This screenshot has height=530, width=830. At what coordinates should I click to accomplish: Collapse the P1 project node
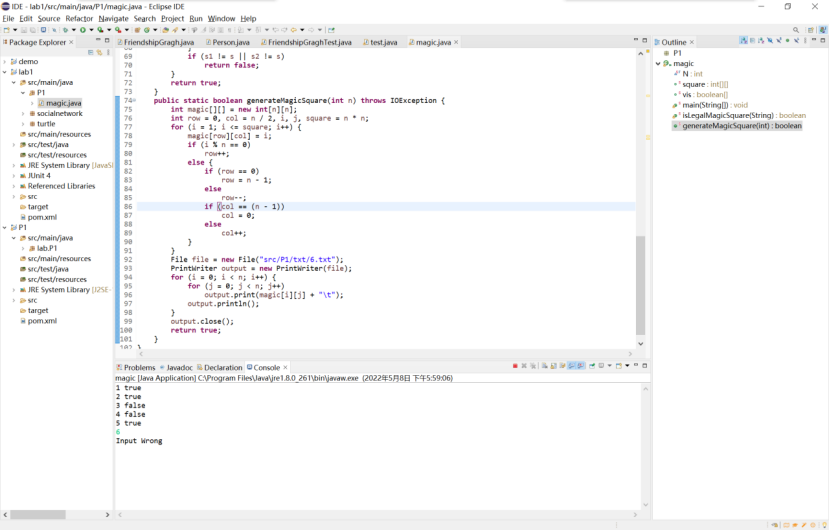point(5,228)
